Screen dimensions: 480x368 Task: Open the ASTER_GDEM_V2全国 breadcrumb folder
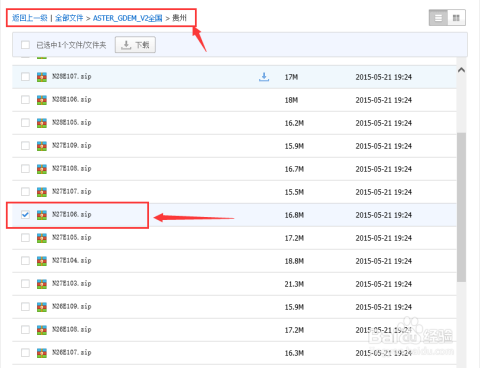pyautogui.click(x=128, y=18)
